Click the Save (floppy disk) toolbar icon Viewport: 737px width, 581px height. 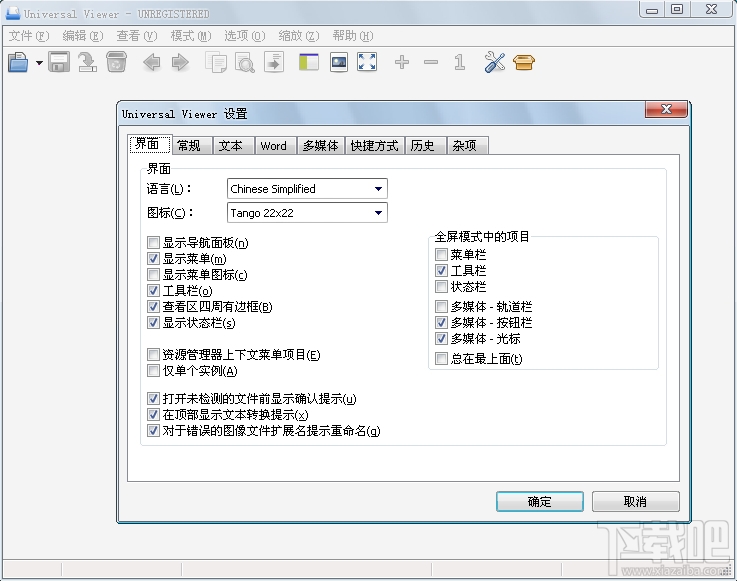click(59, 62)
